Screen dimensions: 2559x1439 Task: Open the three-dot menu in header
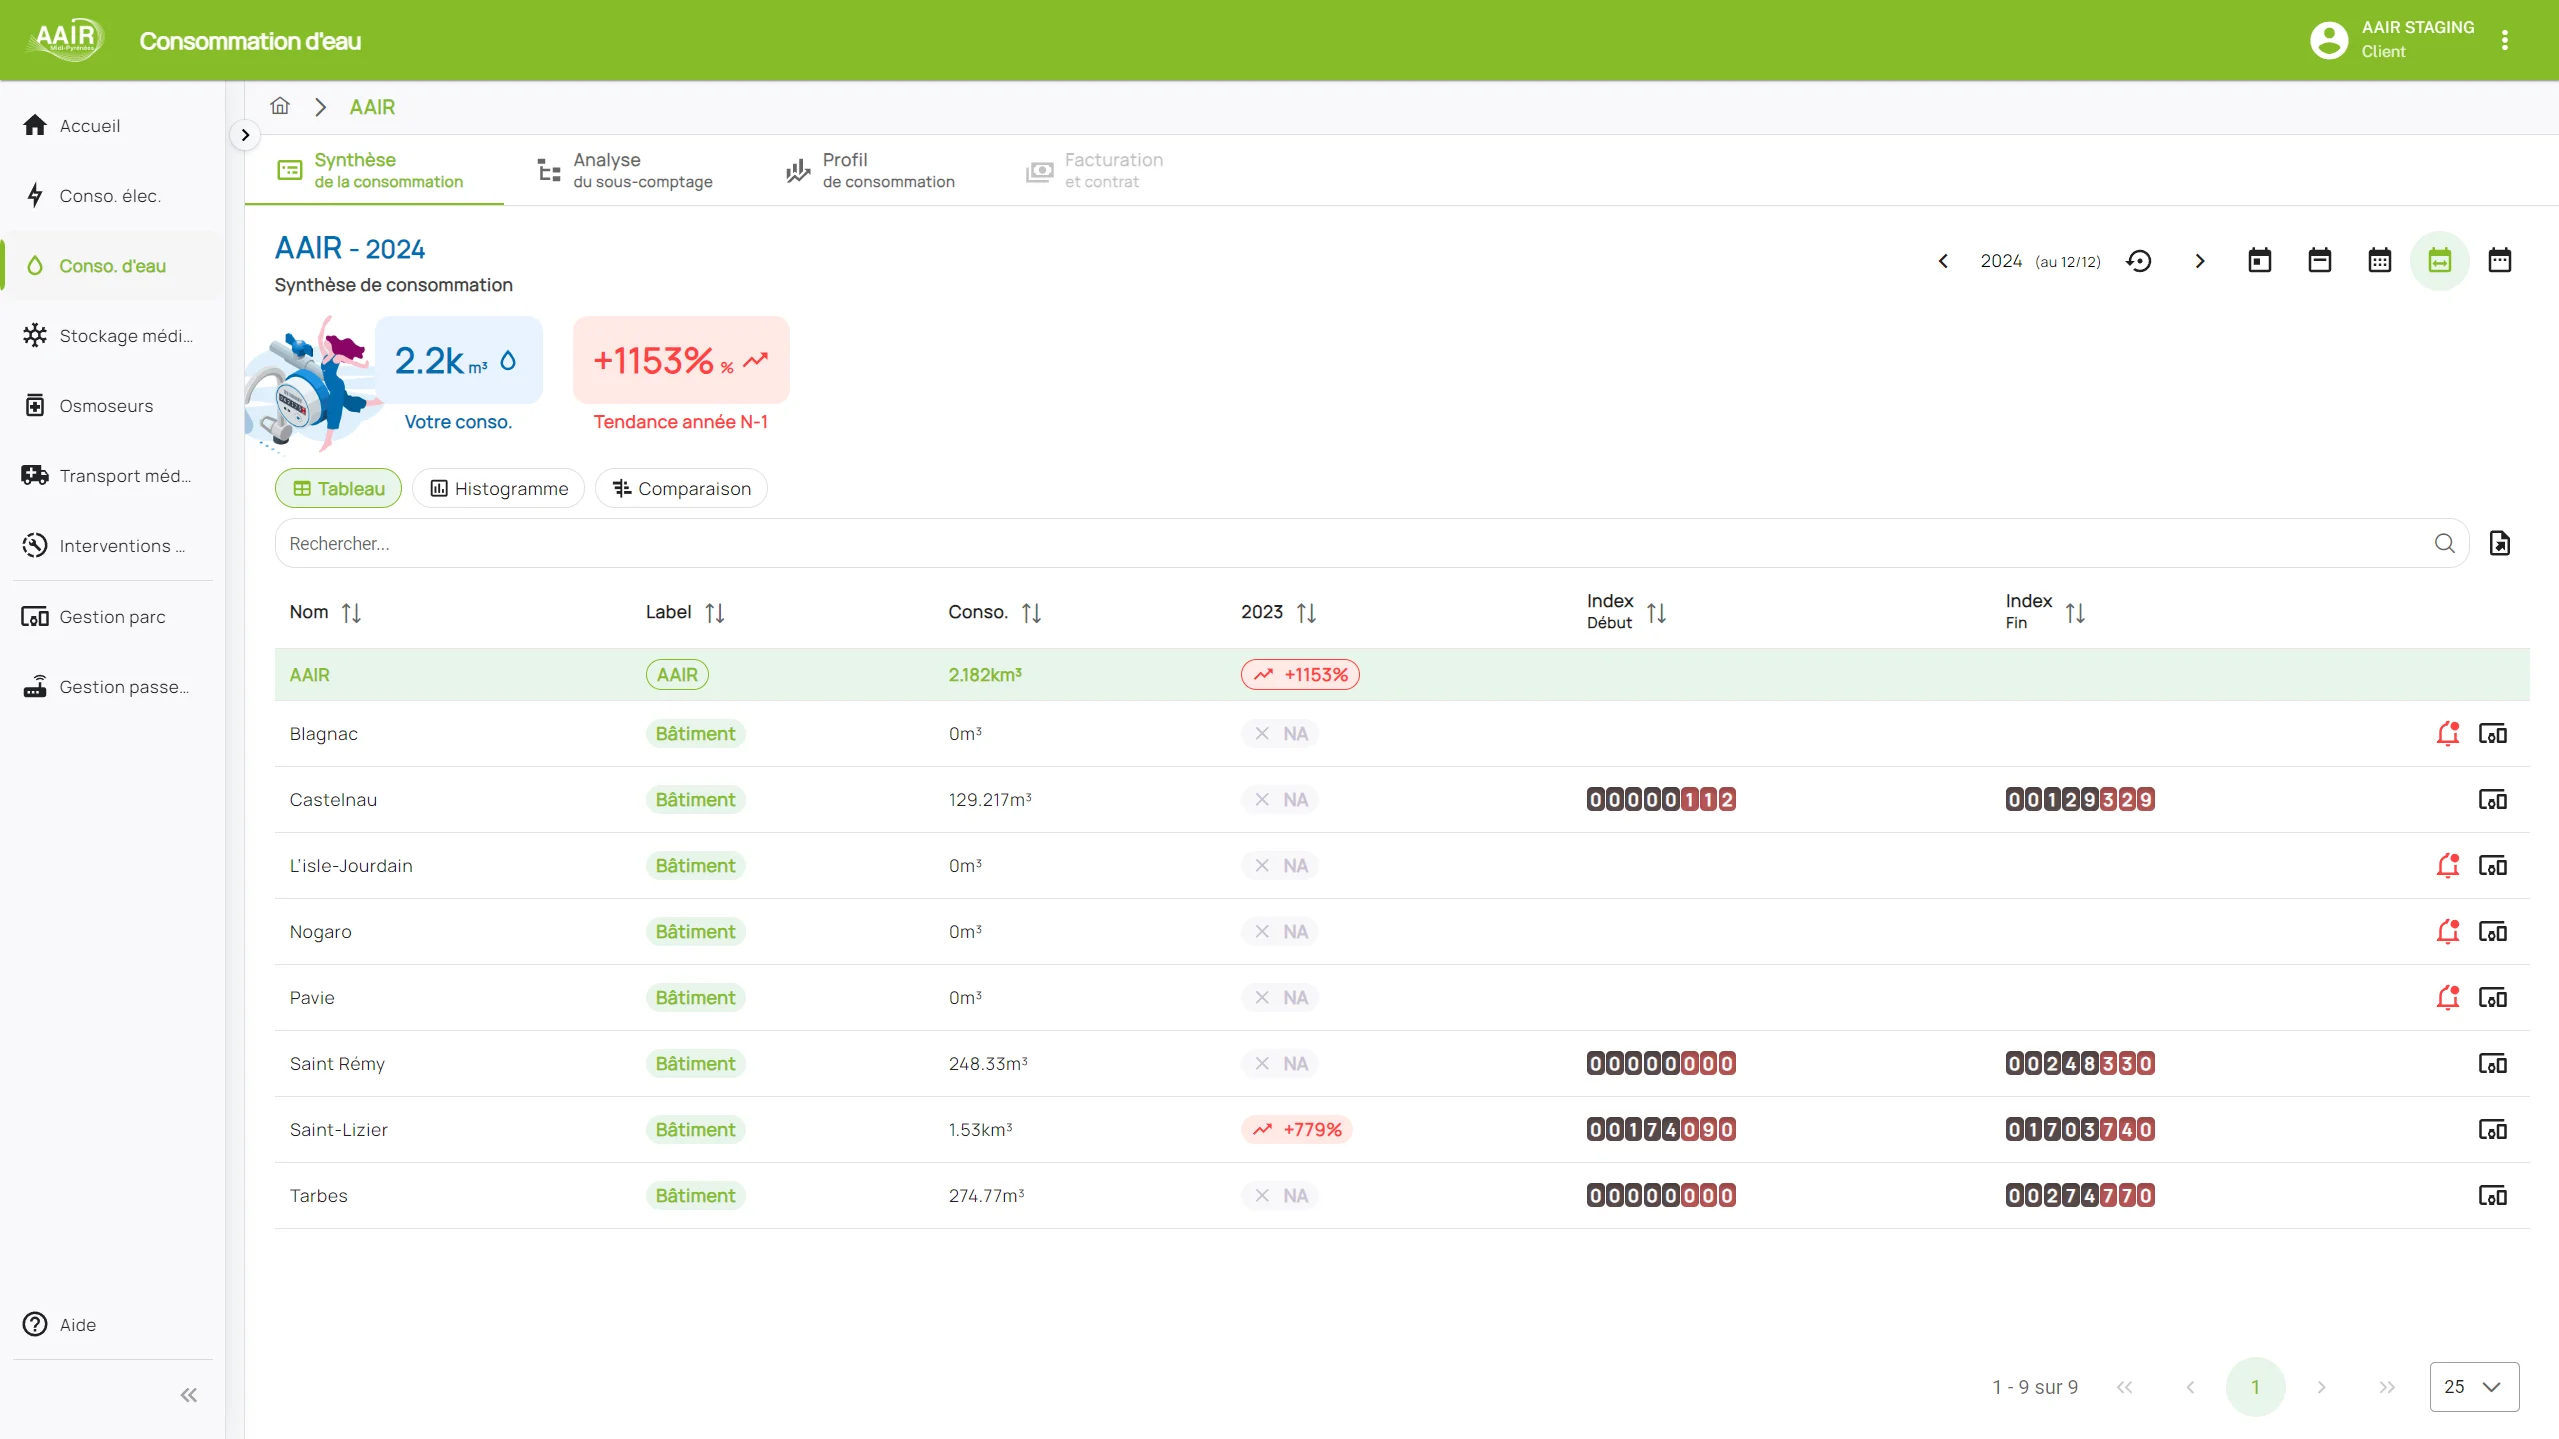click(x=2504, y=40)
